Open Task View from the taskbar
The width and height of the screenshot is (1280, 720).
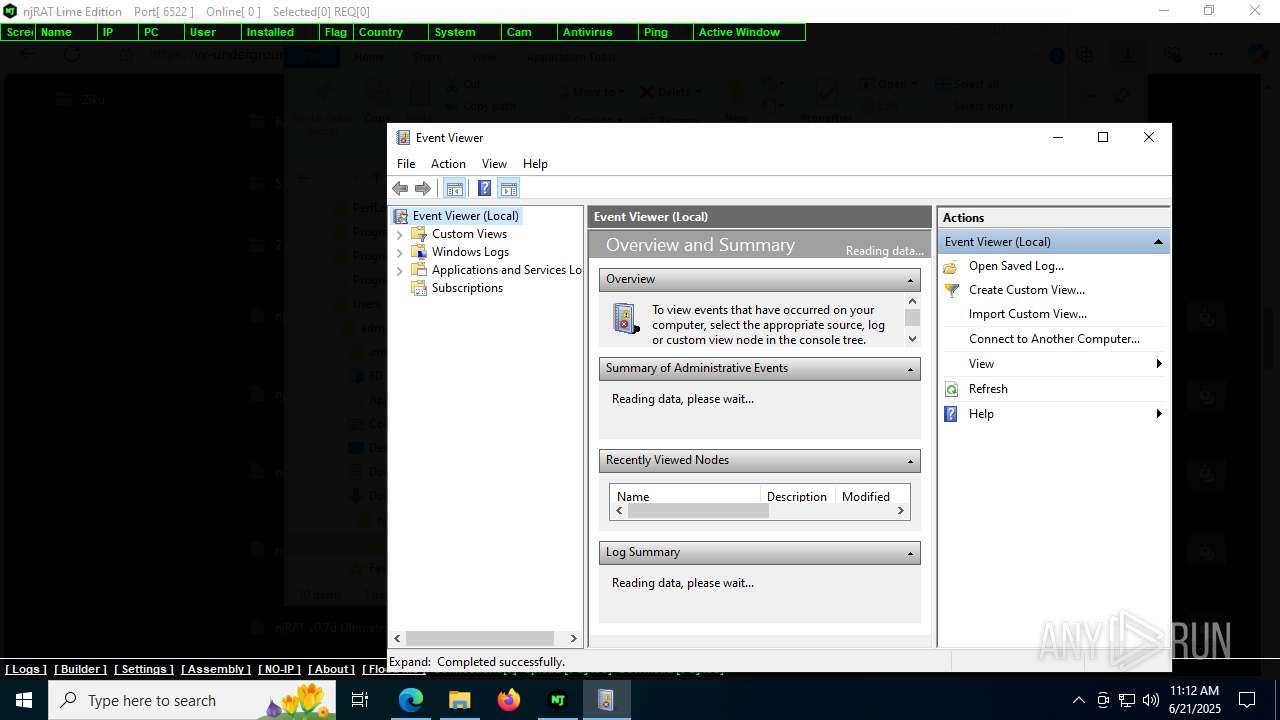pyautogui.click(x=360, y=700)
